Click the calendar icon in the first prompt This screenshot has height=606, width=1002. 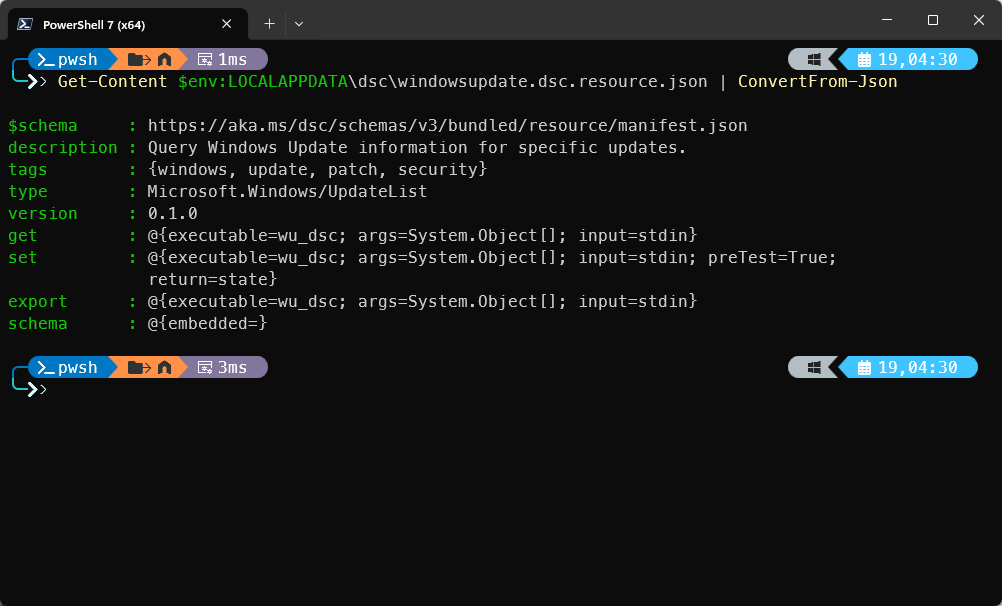(864, 60)
